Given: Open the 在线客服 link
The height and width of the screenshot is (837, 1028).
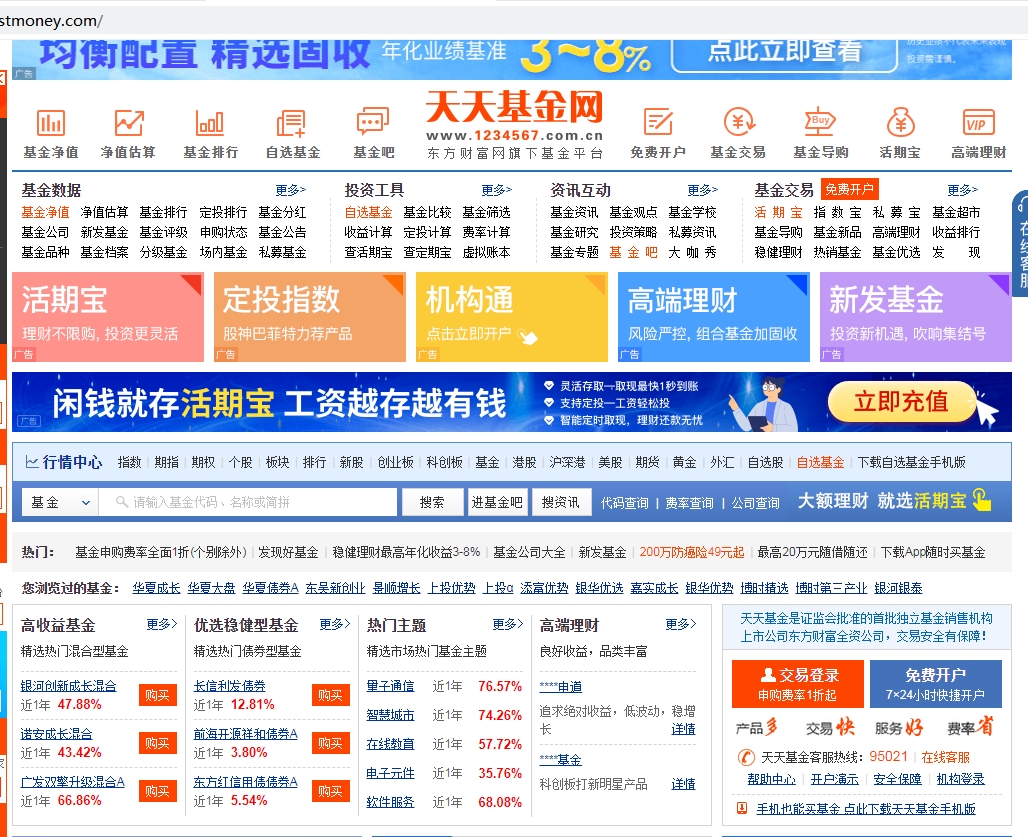Looking at the screenshot, I should point(945,757).
